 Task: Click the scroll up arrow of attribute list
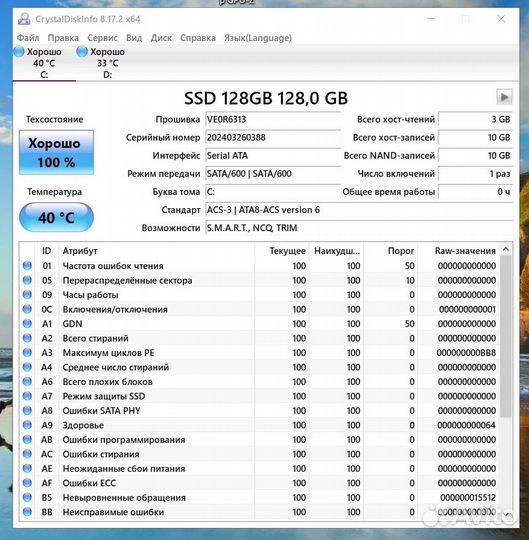(x=506, y=249)
